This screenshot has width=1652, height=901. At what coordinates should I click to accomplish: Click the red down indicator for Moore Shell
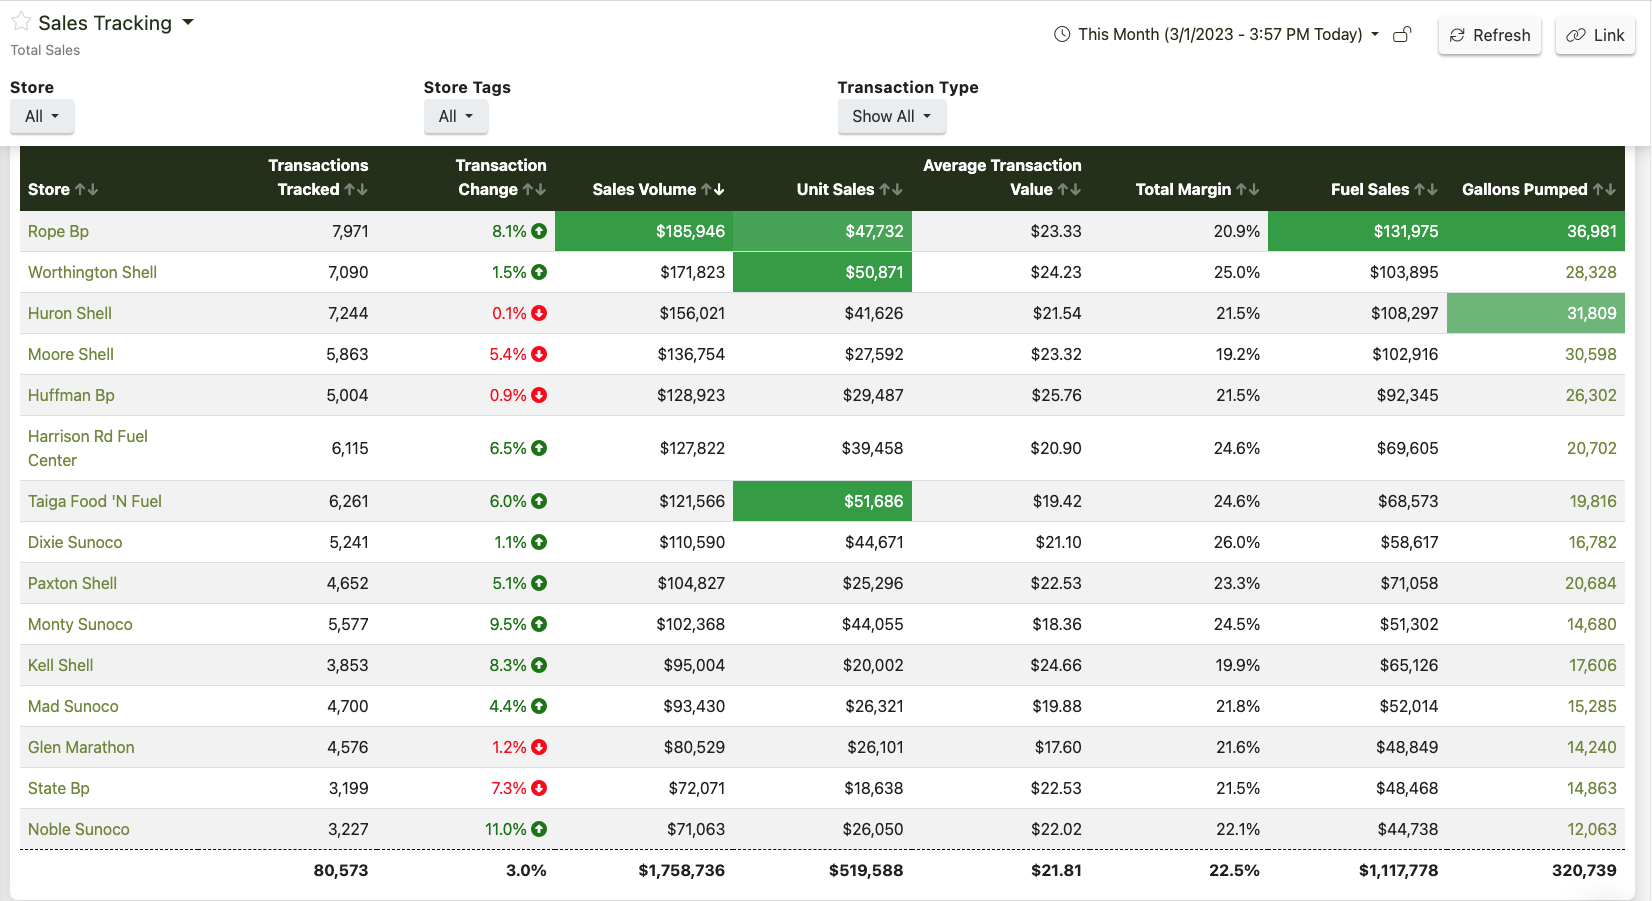click(x=539, y=354)
